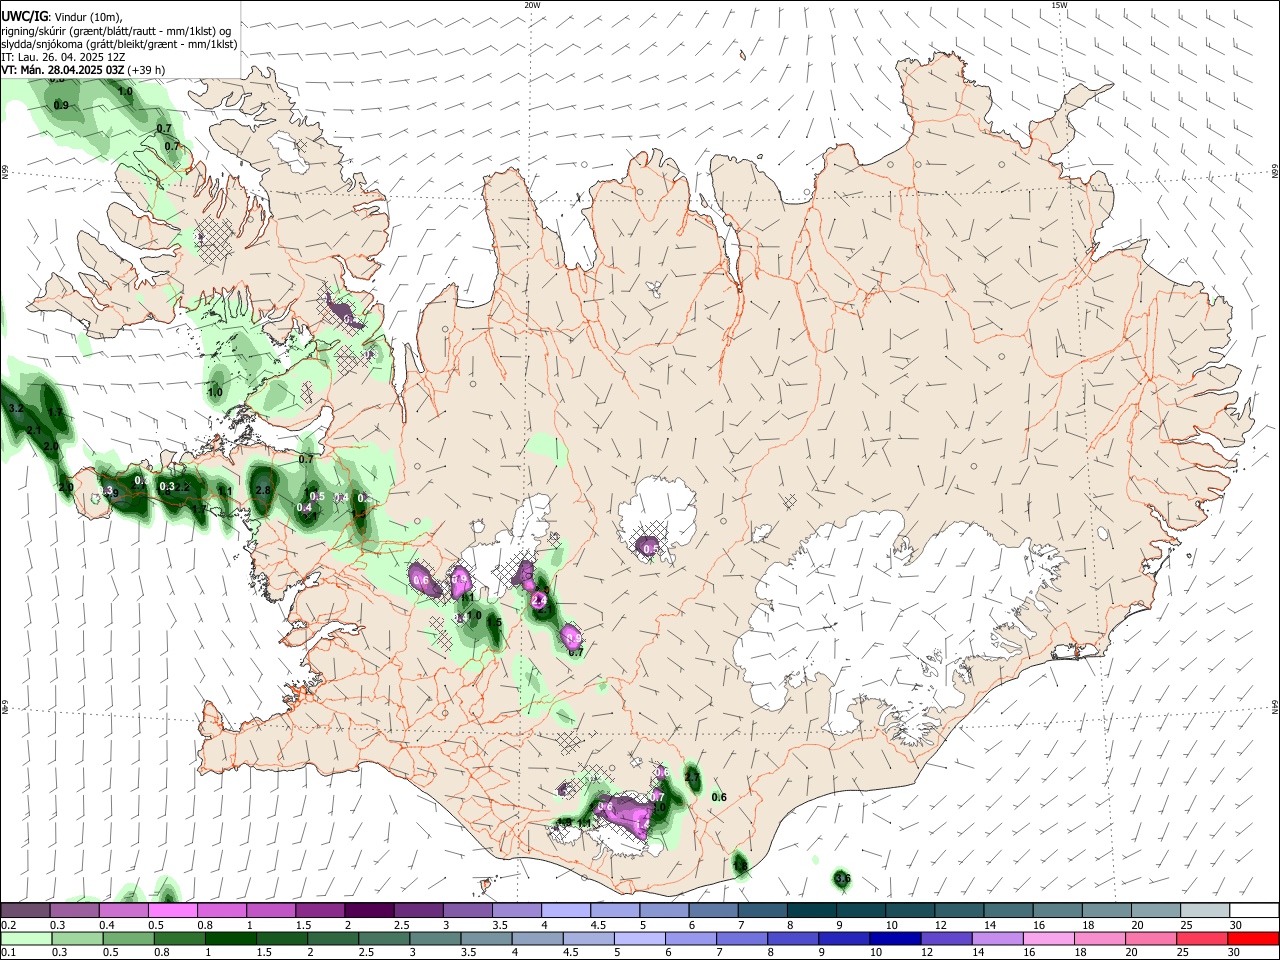Click the "20W" longitude label

pos(532,5)
